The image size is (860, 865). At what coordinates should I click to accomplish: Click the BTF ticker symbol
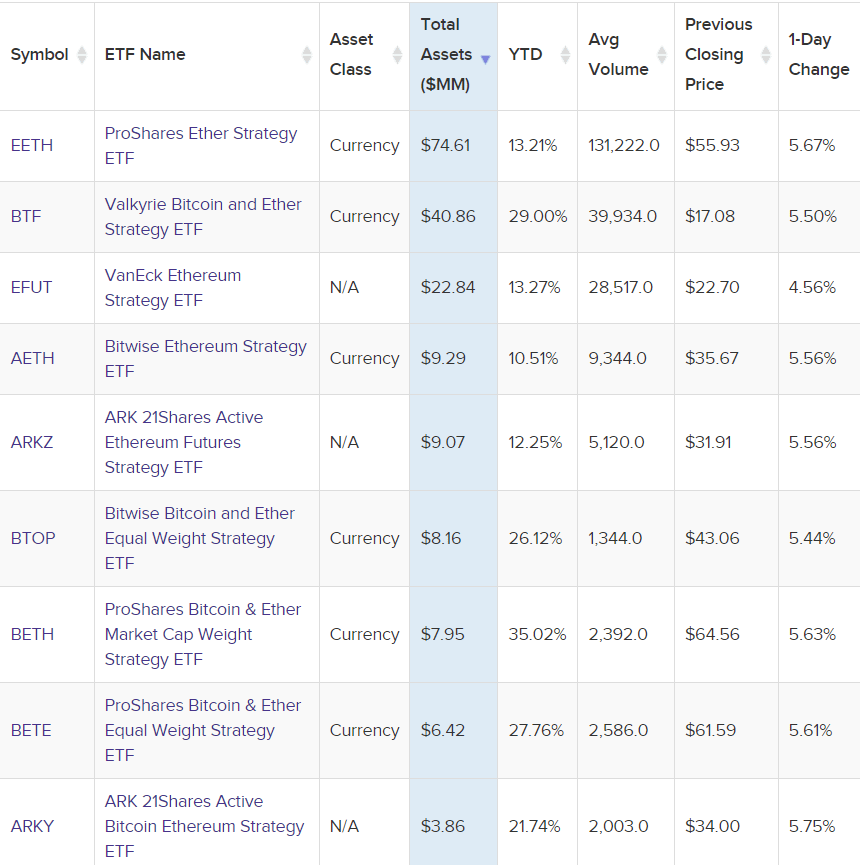pyautogui.click(x=26, y=216)
